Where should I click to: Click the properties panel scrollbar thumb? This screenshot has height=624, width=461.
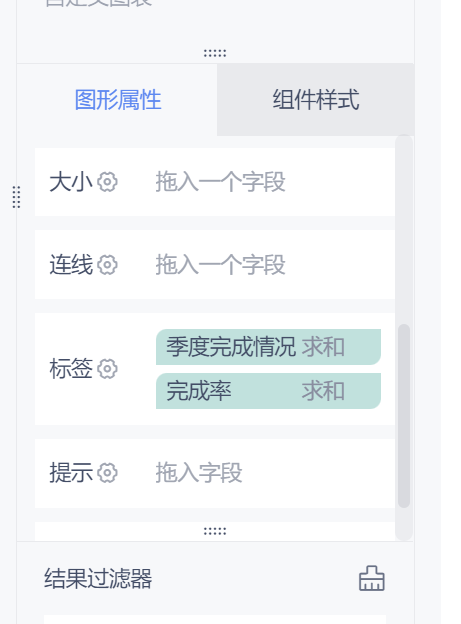click(x=404, y=416)
